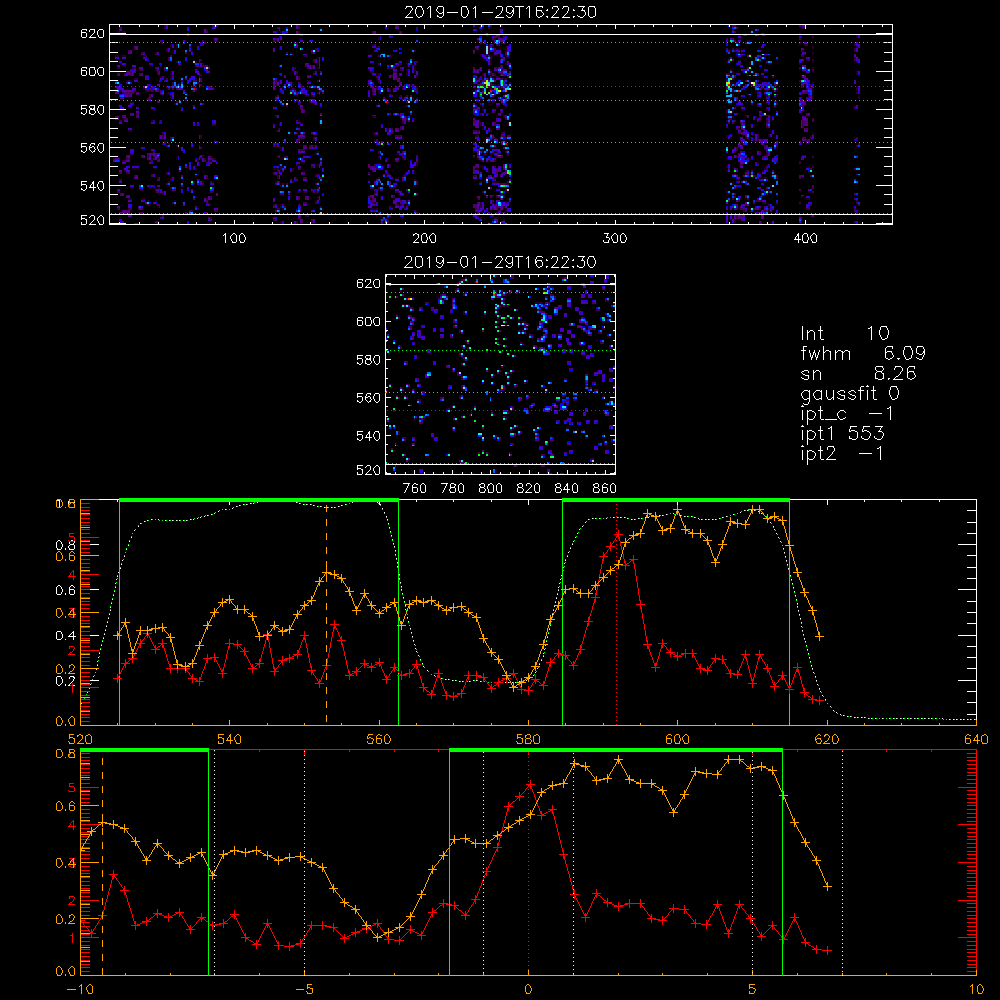Click x-axis label 580 of third plot
The width and height of the screenshot is (1000, 1000).
528,739
